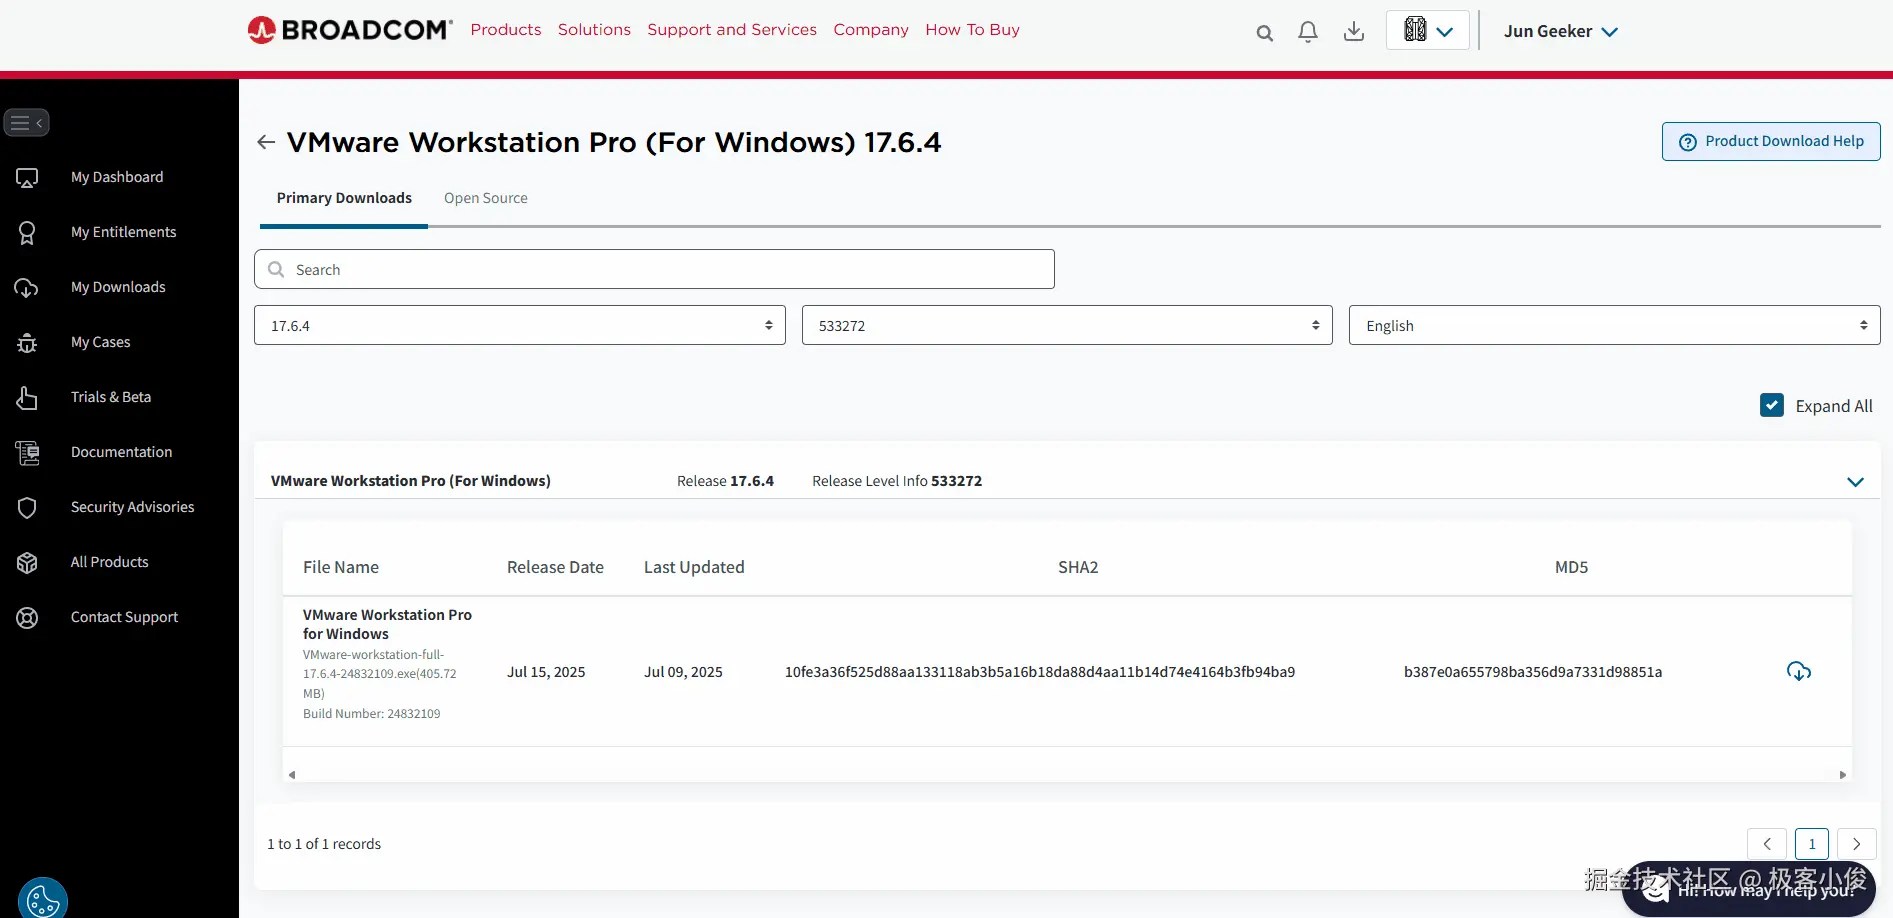This screenshot has height=918, width=1893.
Task: Open Contact Support menu item
Action: point(124,617)
